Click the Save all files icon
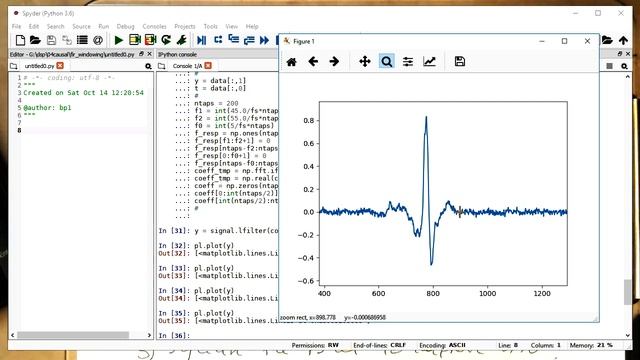The image size is (640, 360). pyautogui.click(x=67, y=40)
